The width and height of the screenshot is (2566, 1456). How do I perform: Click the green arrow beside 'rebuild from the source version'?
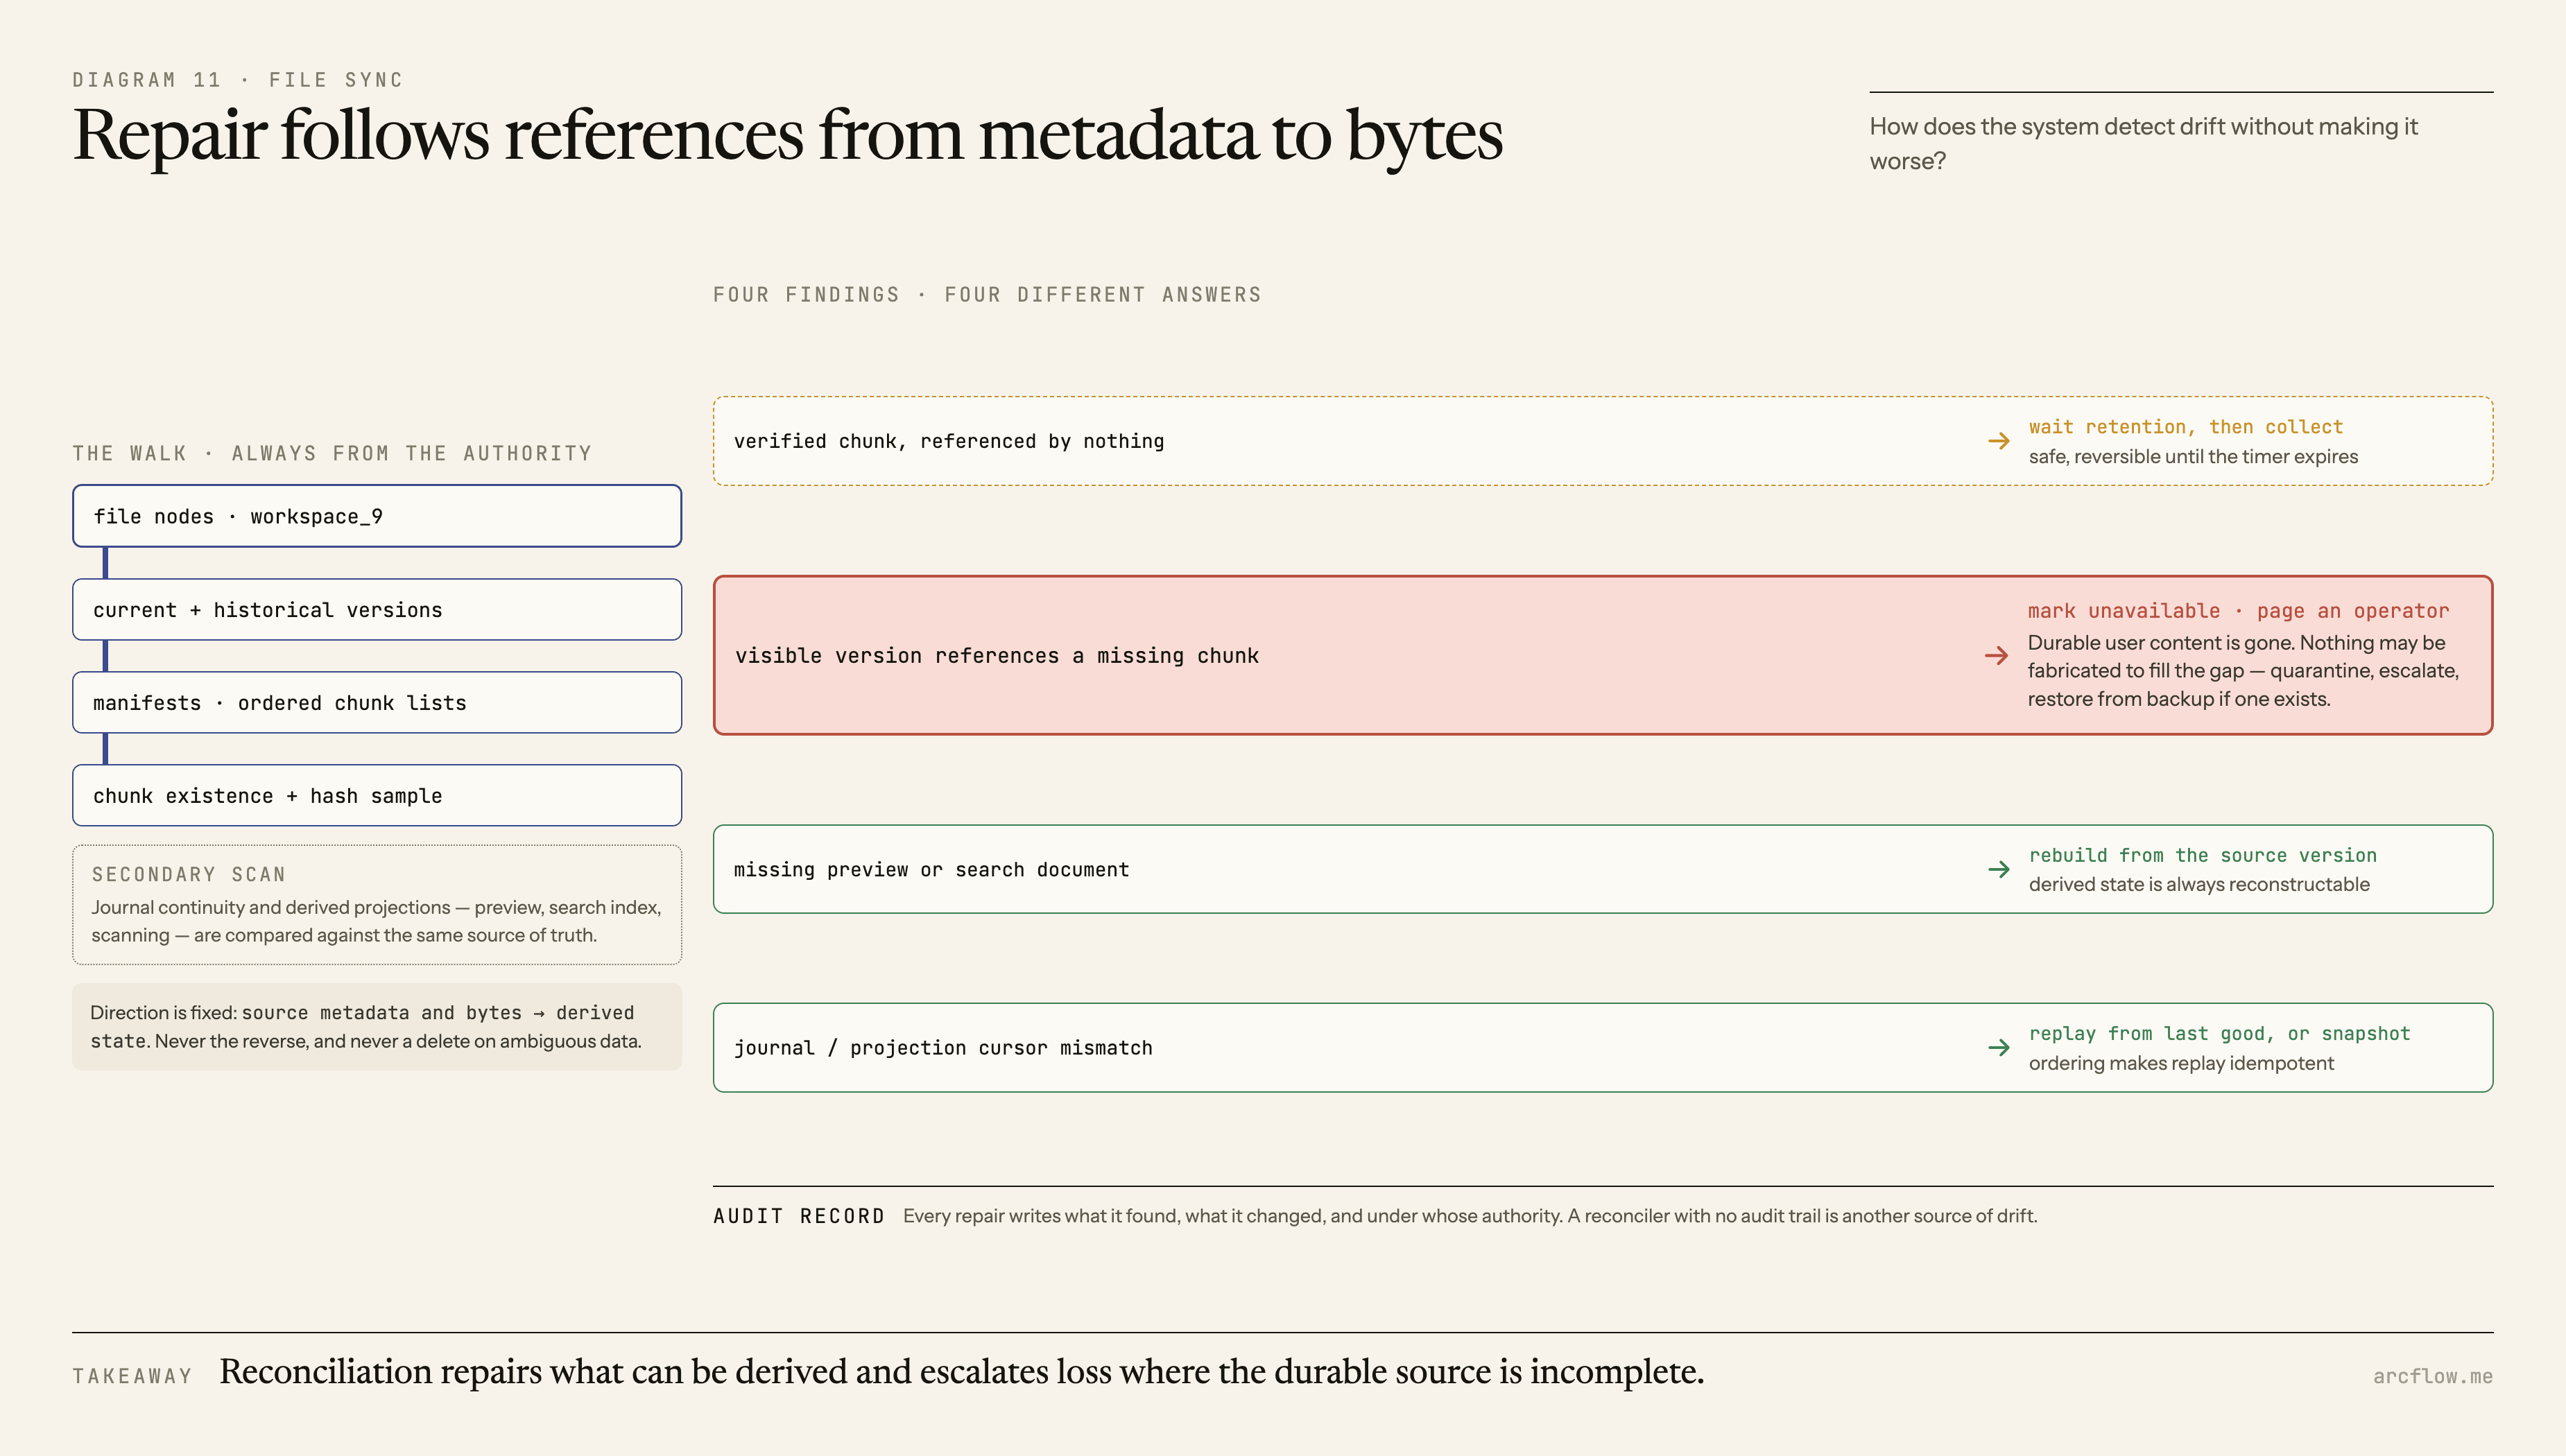pos(1998,869)
